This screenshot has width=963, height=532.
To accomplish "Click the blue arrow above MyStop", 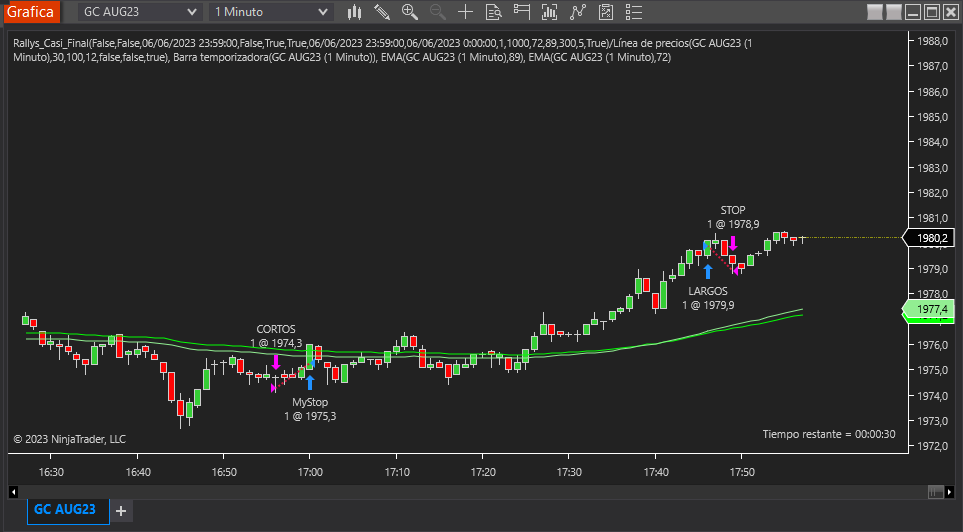I will point(310,382).
